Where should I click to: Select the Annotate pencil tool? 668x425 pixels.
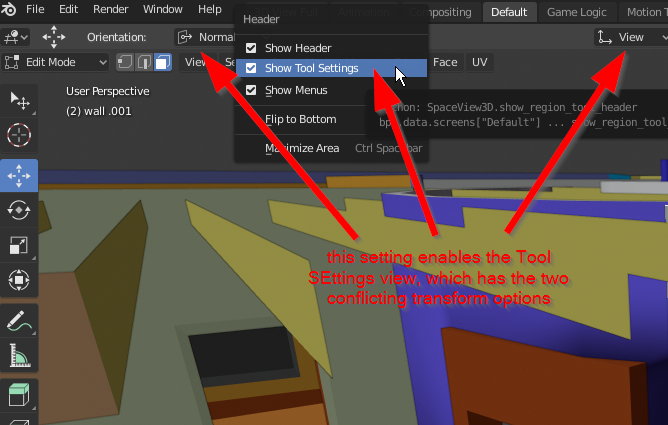click(x=19, y=321)
